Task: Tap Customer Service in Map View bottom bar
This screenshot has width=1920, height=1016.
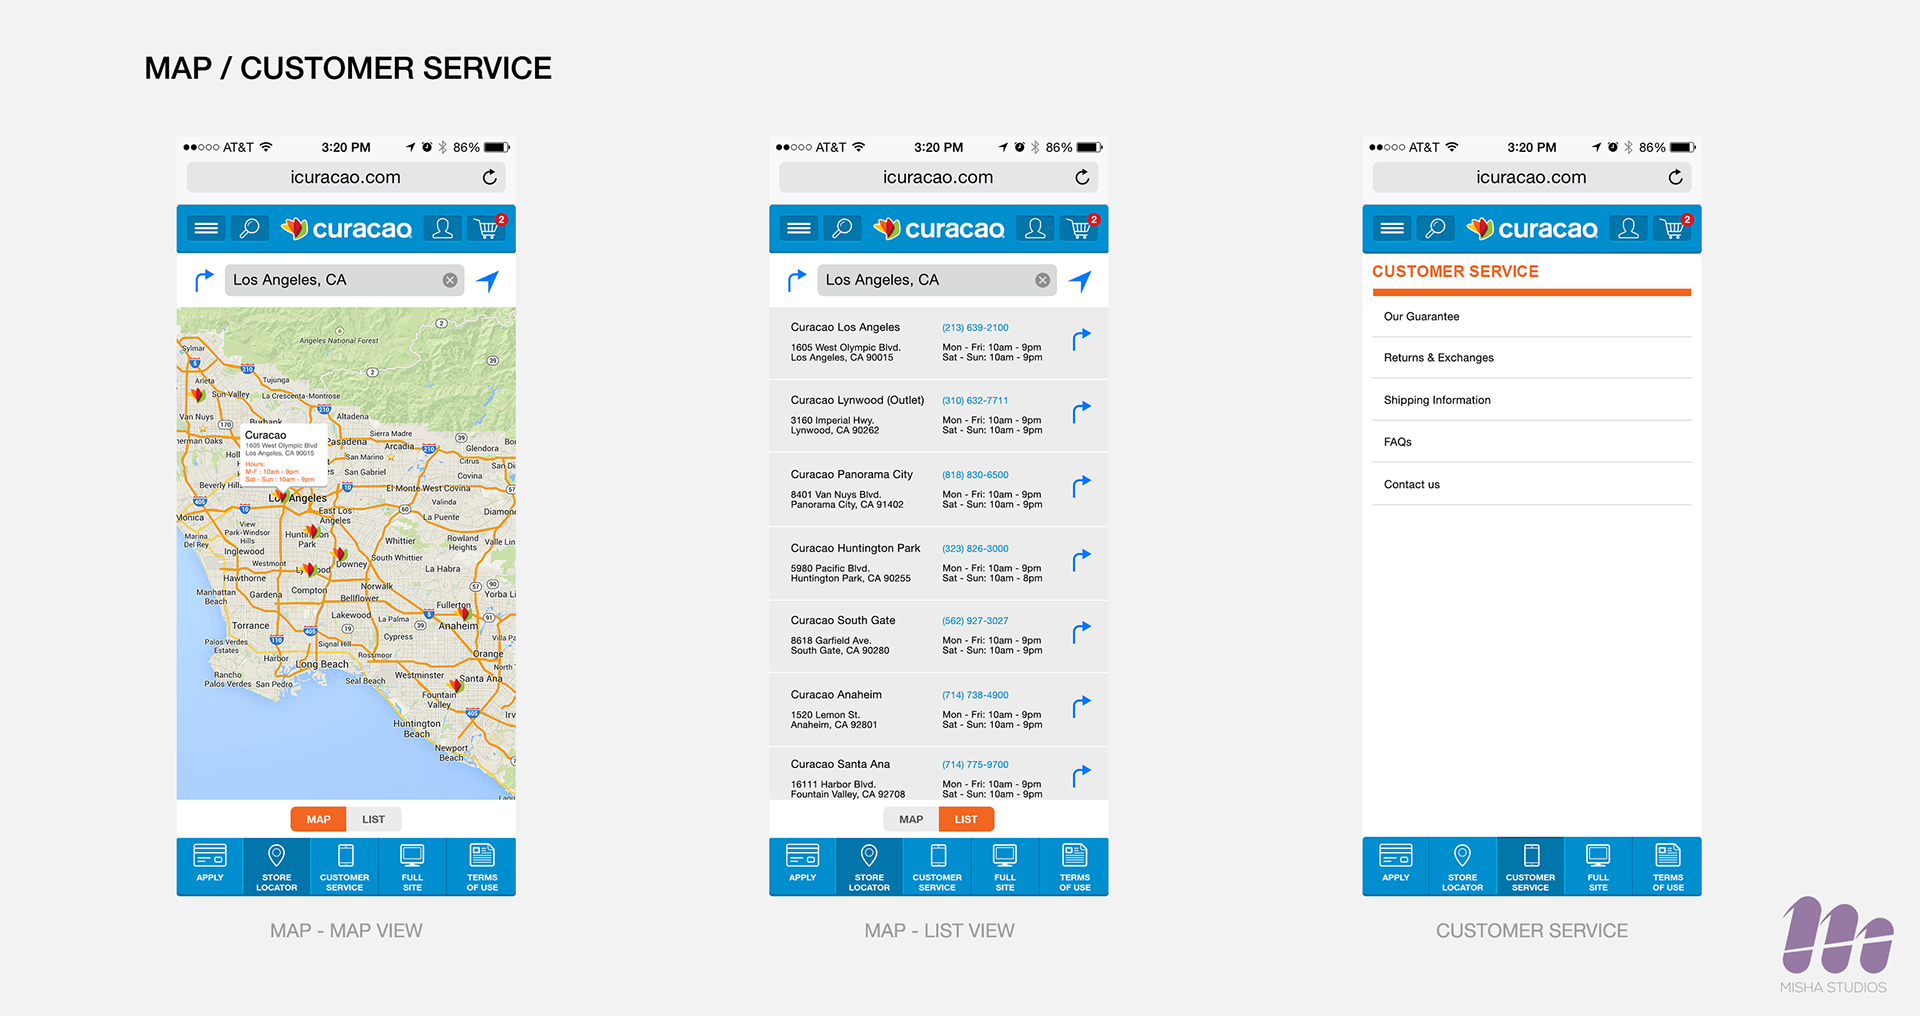Action: (345, 865)
